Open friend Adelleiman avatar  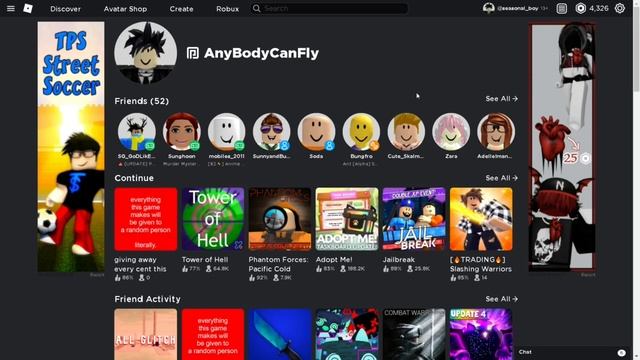point(496,131)
